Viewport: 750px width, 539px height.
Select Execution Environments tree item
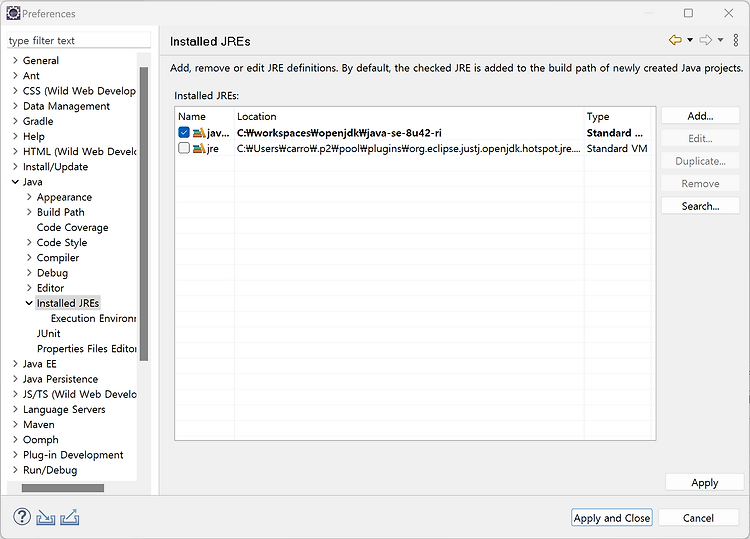[93, 318]
